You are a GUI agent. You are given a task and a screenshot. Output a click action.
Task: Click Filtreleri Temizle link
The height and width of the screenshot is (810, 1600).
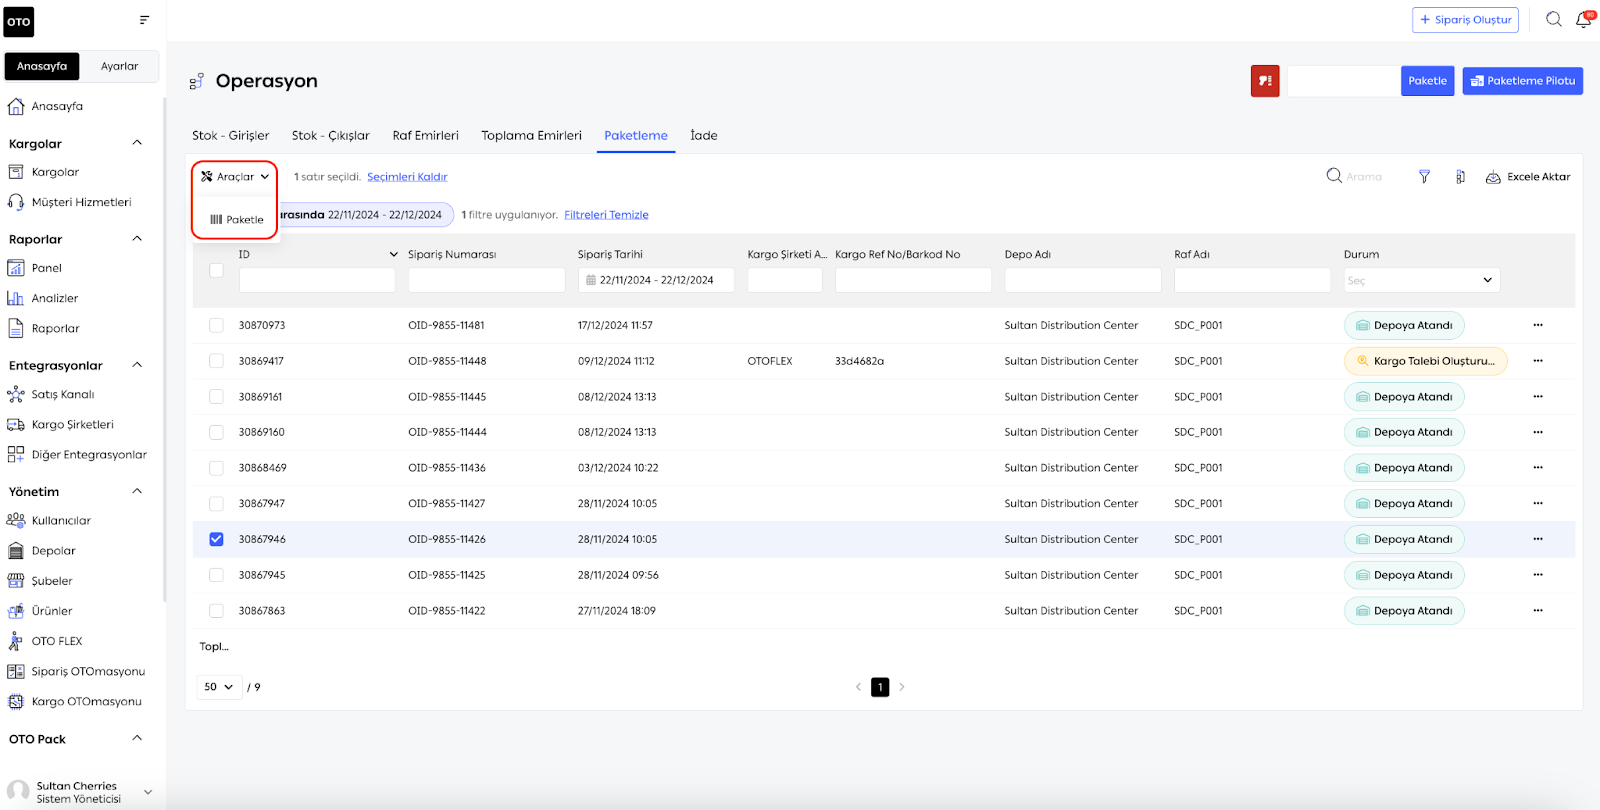coord(606,215)
